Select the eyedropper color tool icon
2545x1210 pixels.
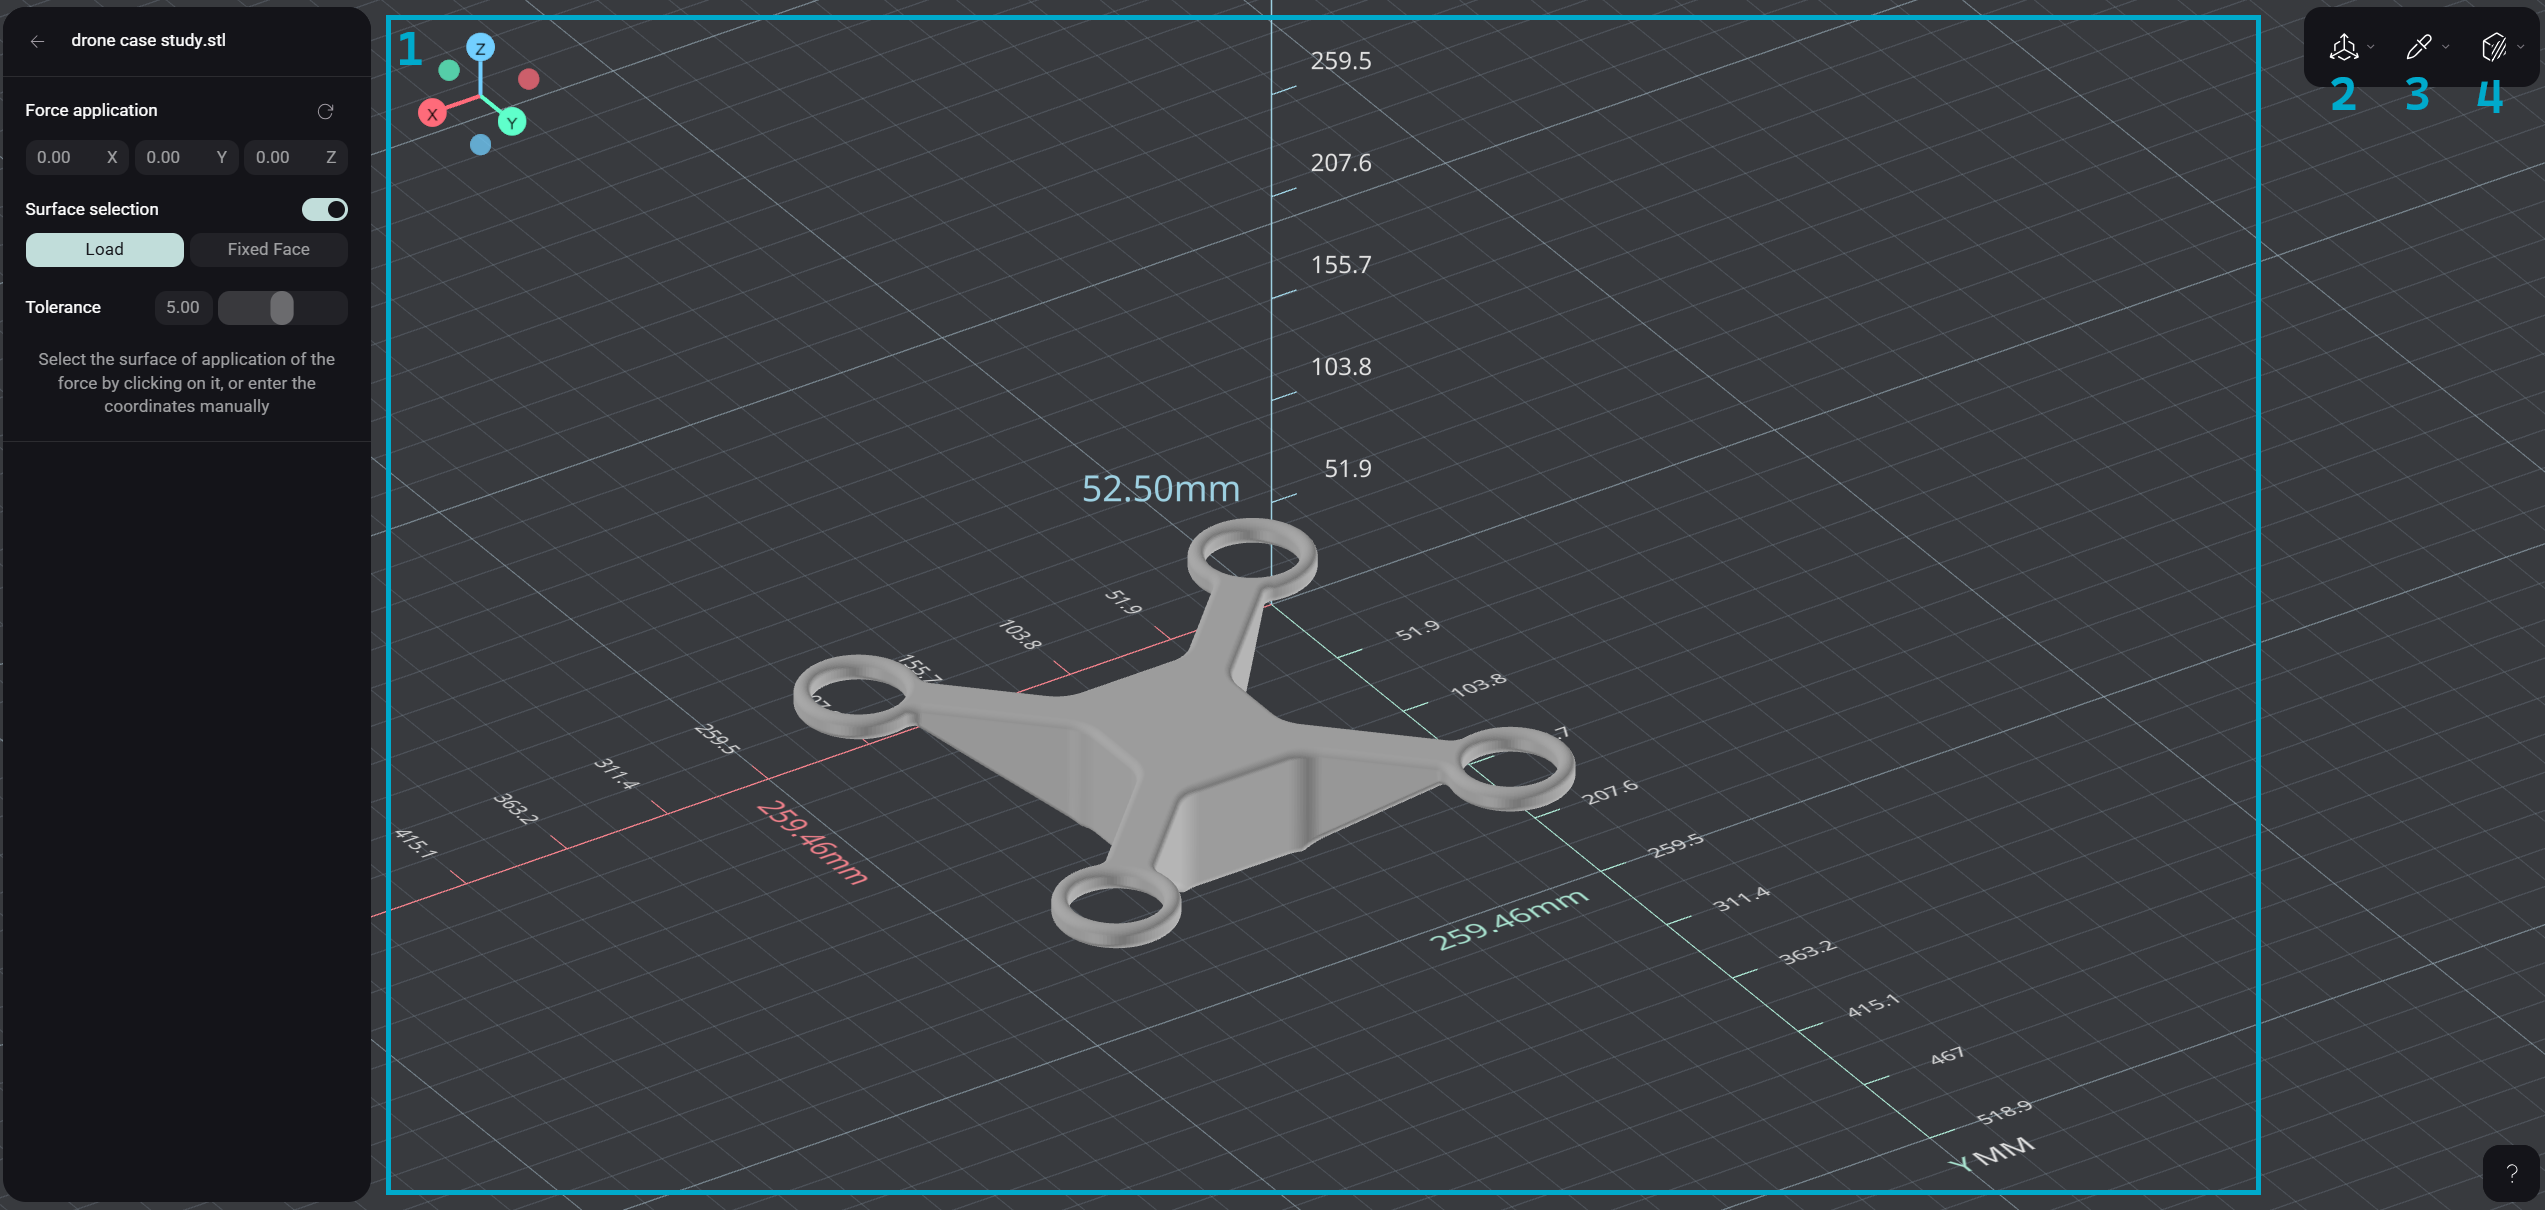(x=2419, y=47)
